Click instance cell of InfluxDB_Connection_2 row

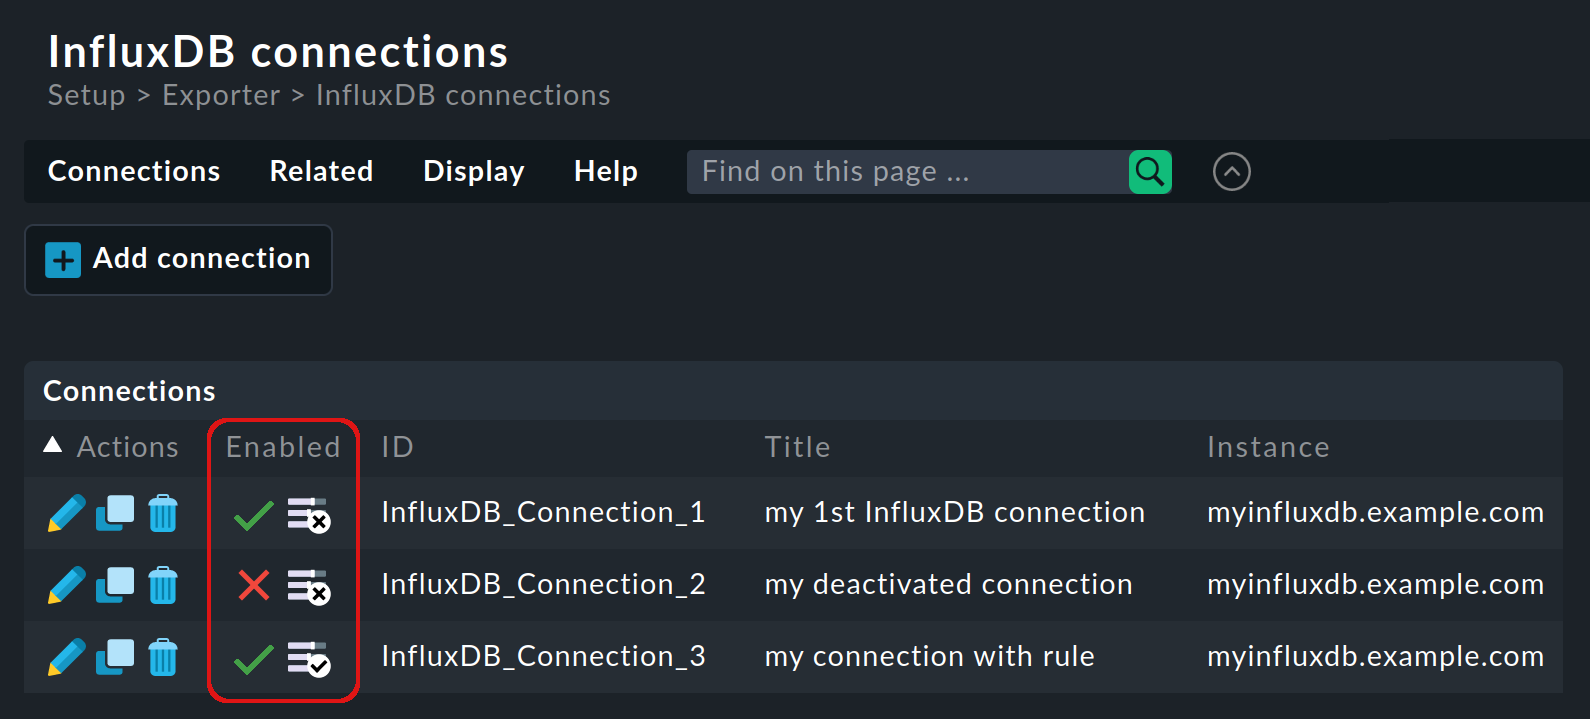click(1375, 584)
